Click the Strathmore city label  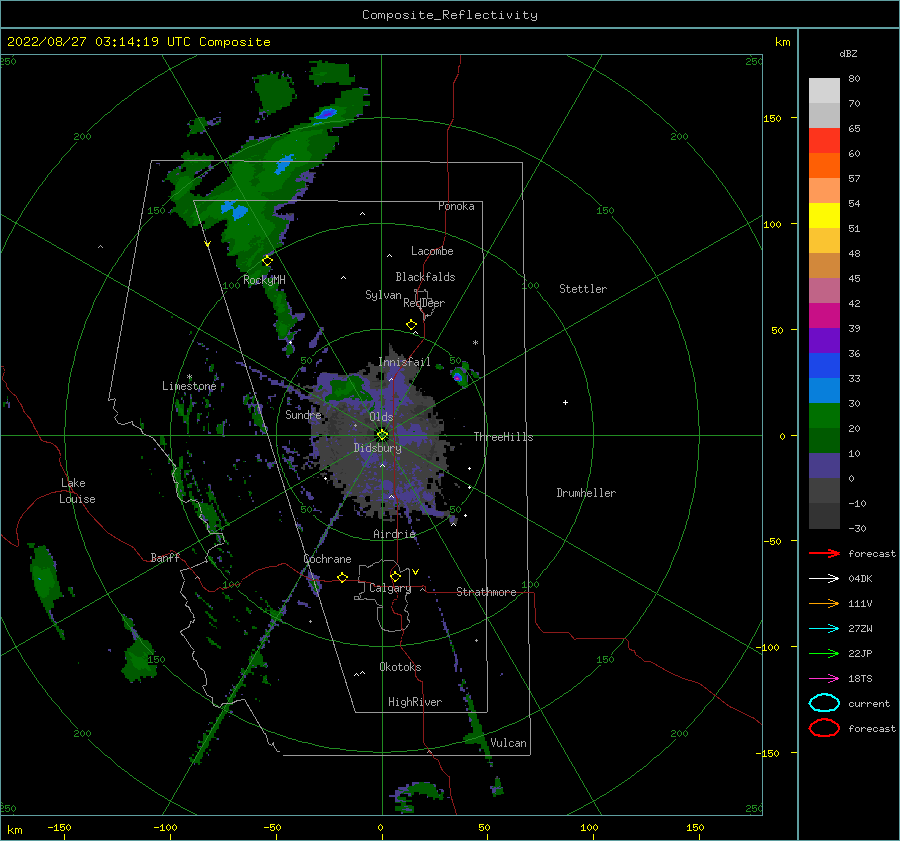487,592
